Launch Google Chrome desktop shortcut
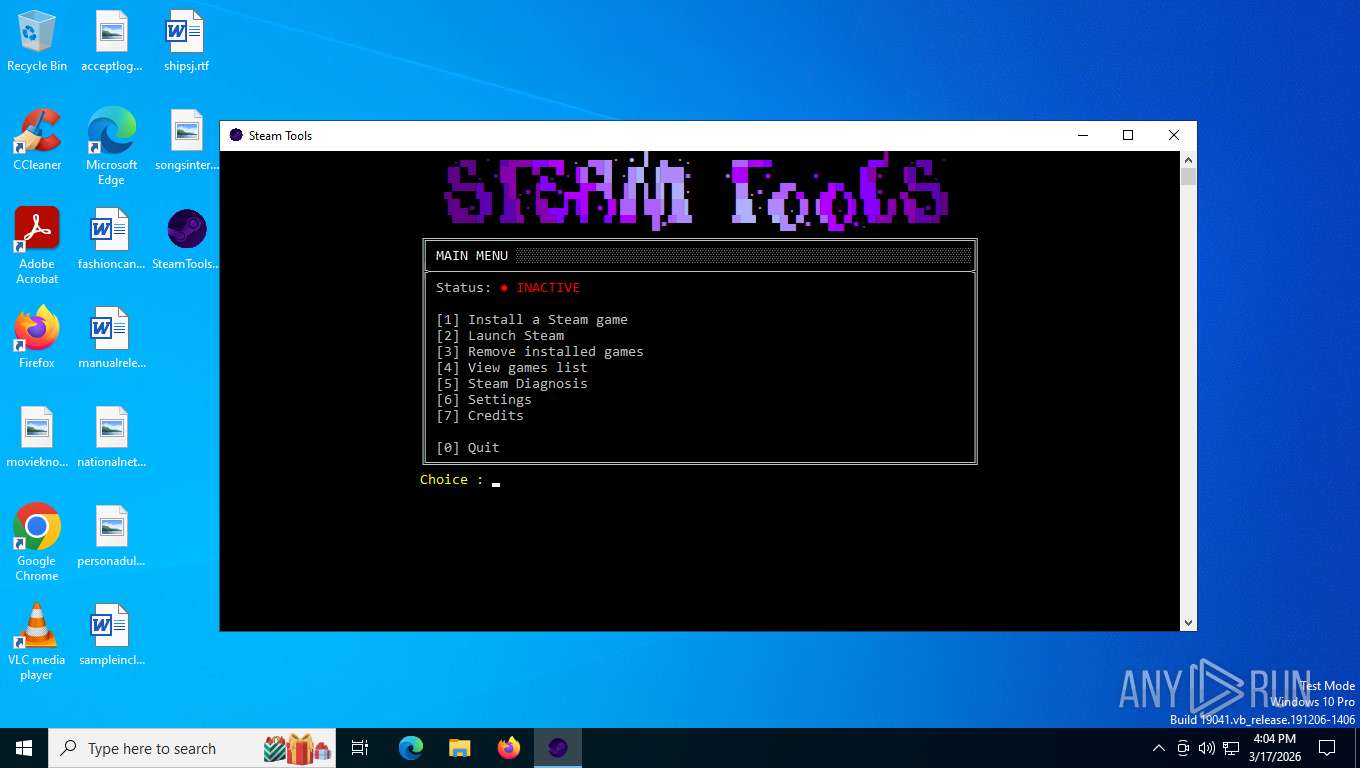This screenshot has width=1360, height=768. pos(37,543)
